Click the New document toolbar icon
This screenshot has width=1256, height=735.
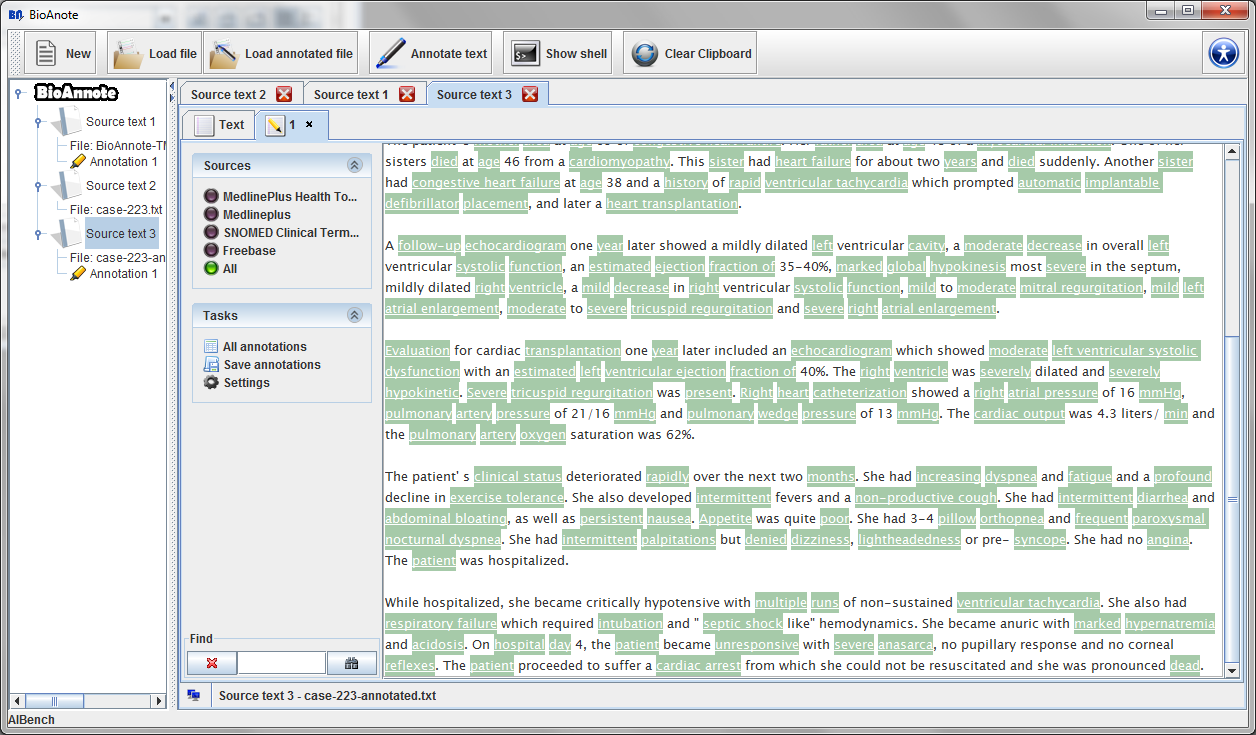(45, 54)
